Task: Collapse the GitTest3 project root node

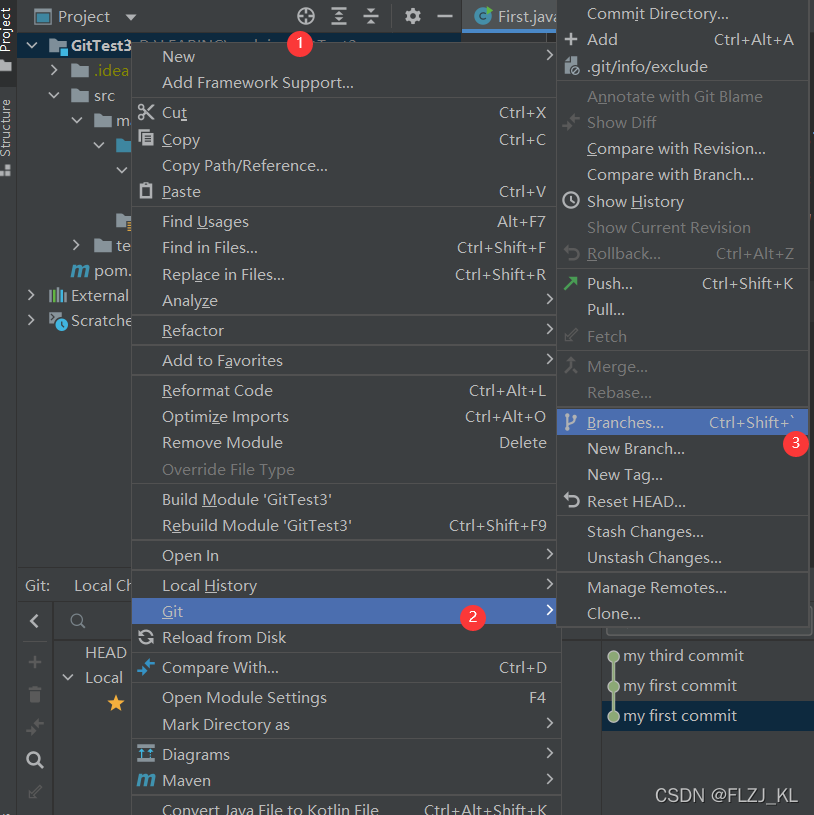Action: pos(32,46)
